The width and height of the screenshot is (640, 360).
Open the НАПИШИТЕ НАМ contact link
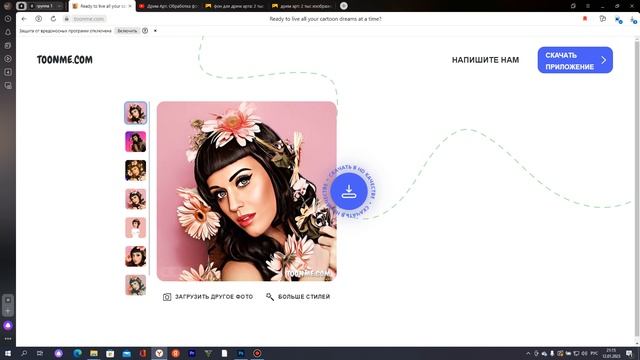[x=485, y=60]
